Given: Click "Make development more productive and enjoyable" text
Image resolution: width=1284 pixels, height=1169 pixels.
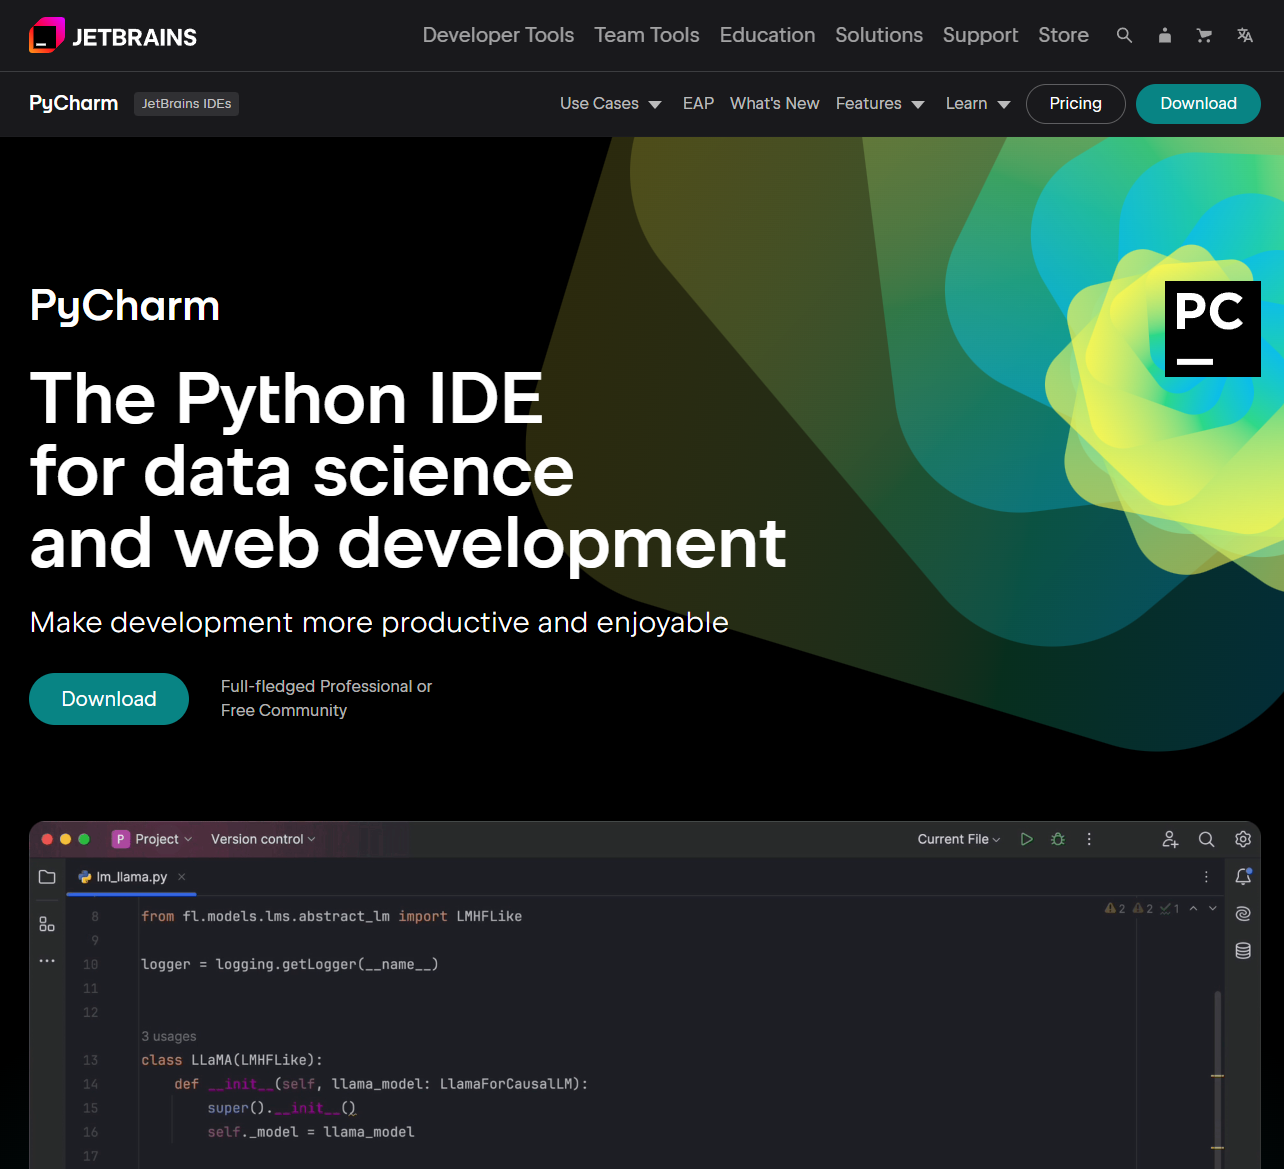Looking at the screenshot, I should 379,622.
